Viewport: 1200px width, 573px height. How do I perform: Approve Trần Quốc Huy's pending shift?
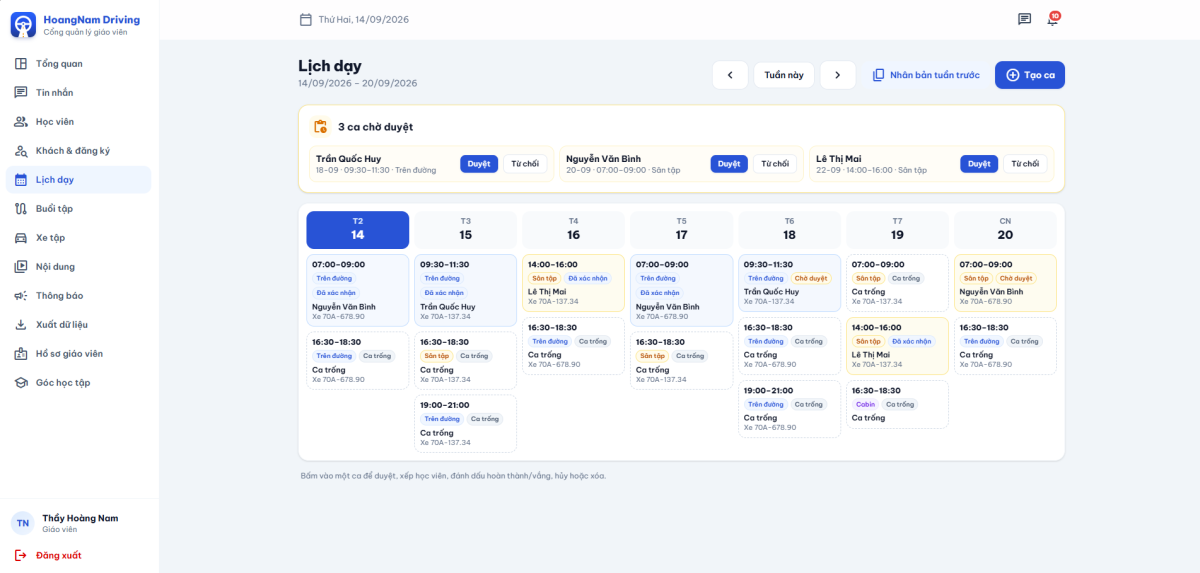479,164
